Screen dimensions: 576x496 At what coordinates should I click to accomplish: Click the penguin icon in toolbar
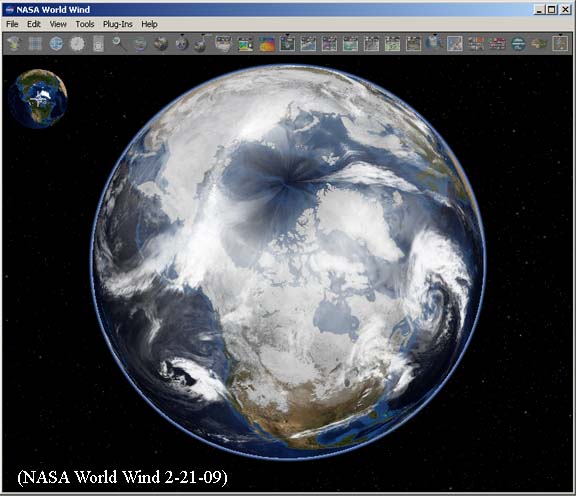(434, 43)
